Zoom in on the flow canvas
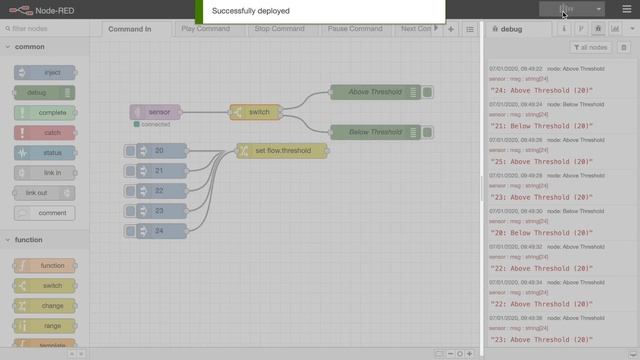The height and width of the screenshot is (360, 640). (x=469, y=354)
